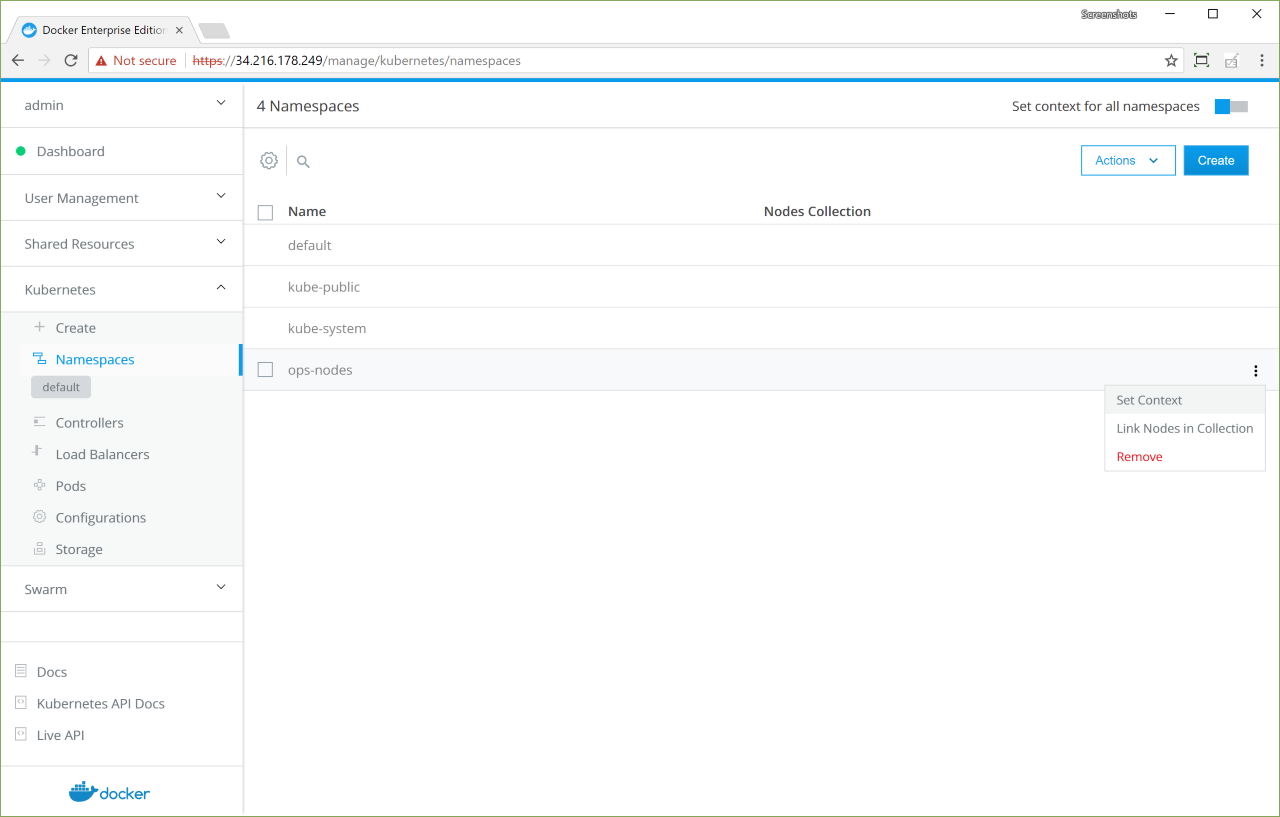Toggle Set context for all namespaces
Viewport: 1280px width, 817px height.
[x=1231, y=106]
